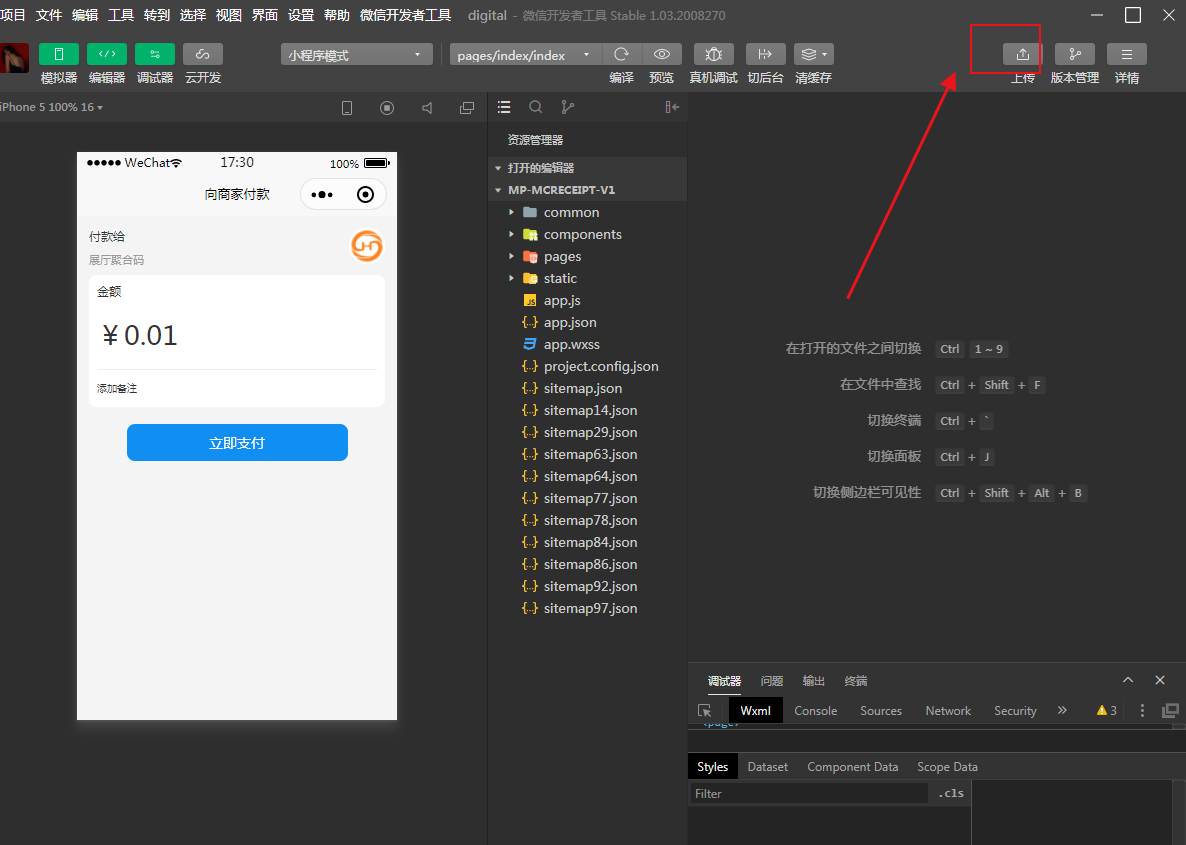Start 真机调试 remote debugging
The width and height of the screenshot is (1186, 845).
tap(713, 54)
